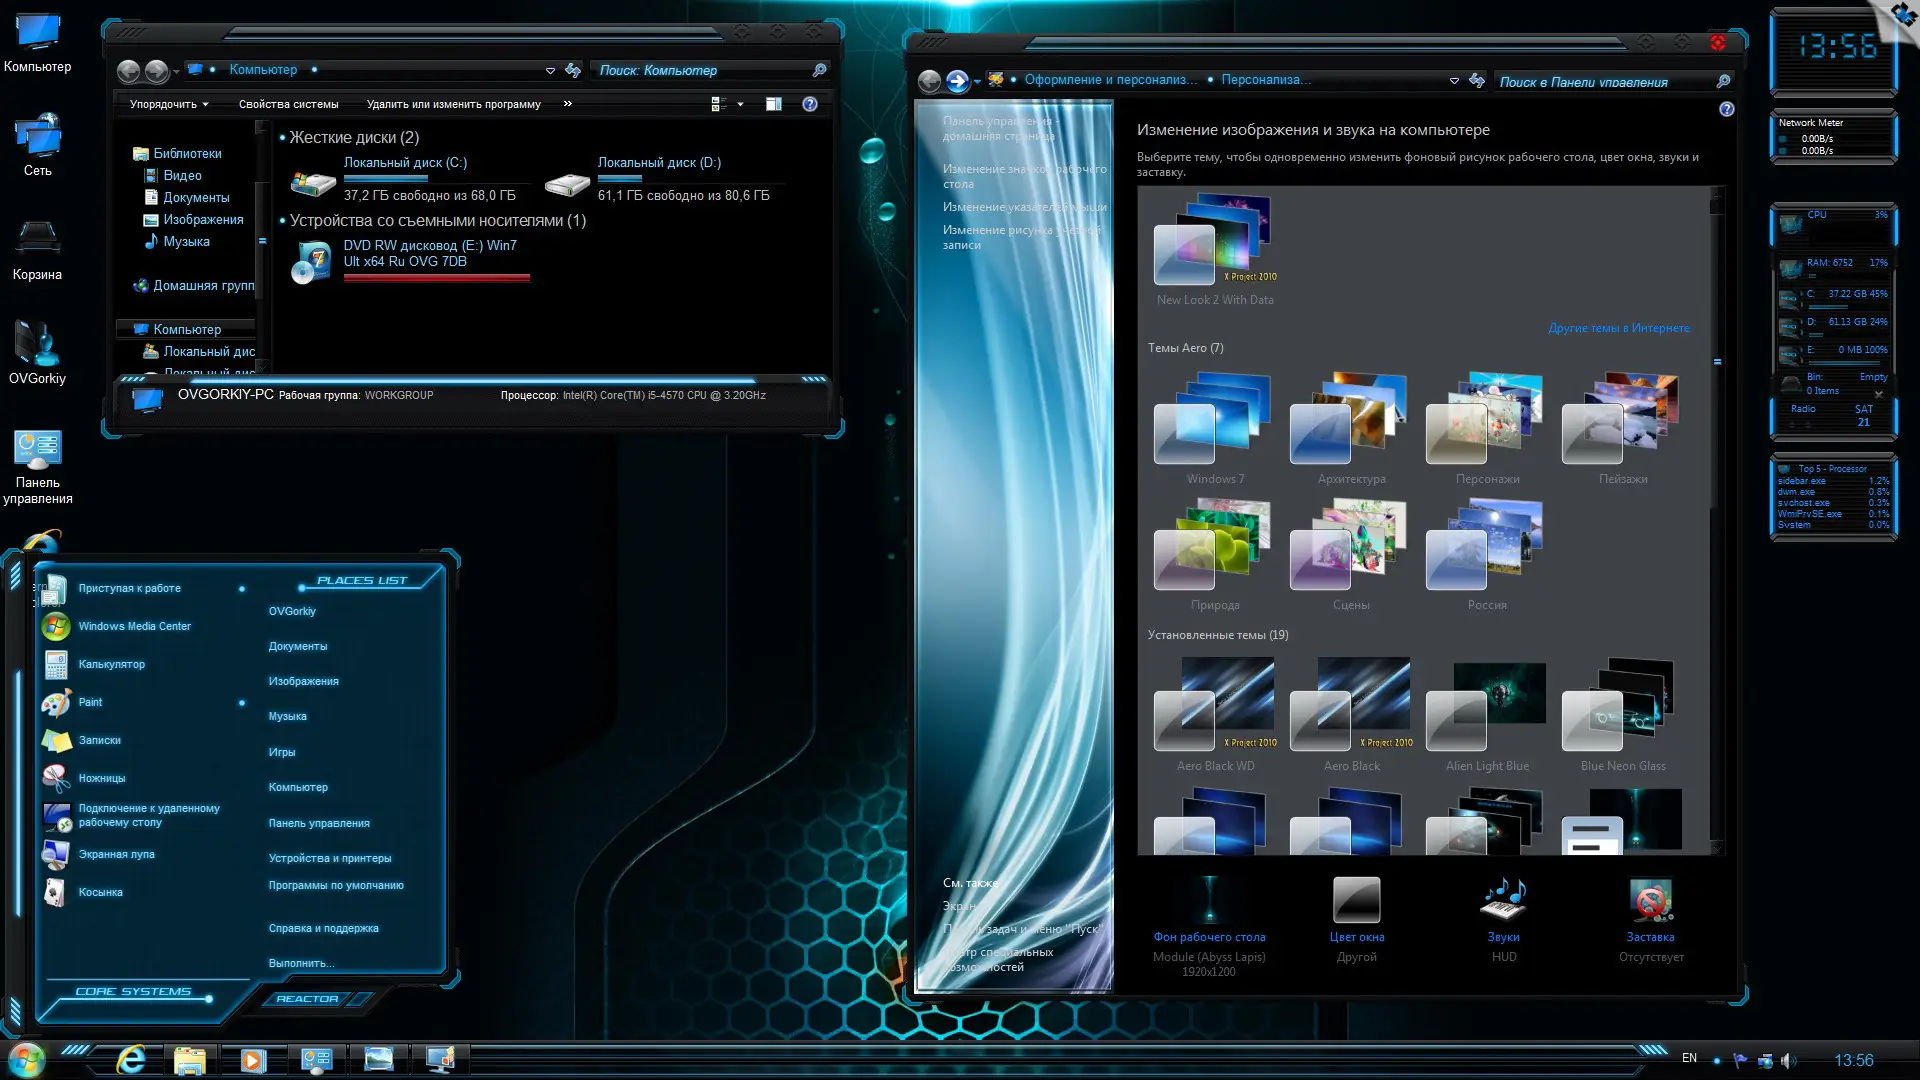Click Windows Media Player taskbar icon
This screenshot has height=1080, width=1920.
(x=252, y=1060)
